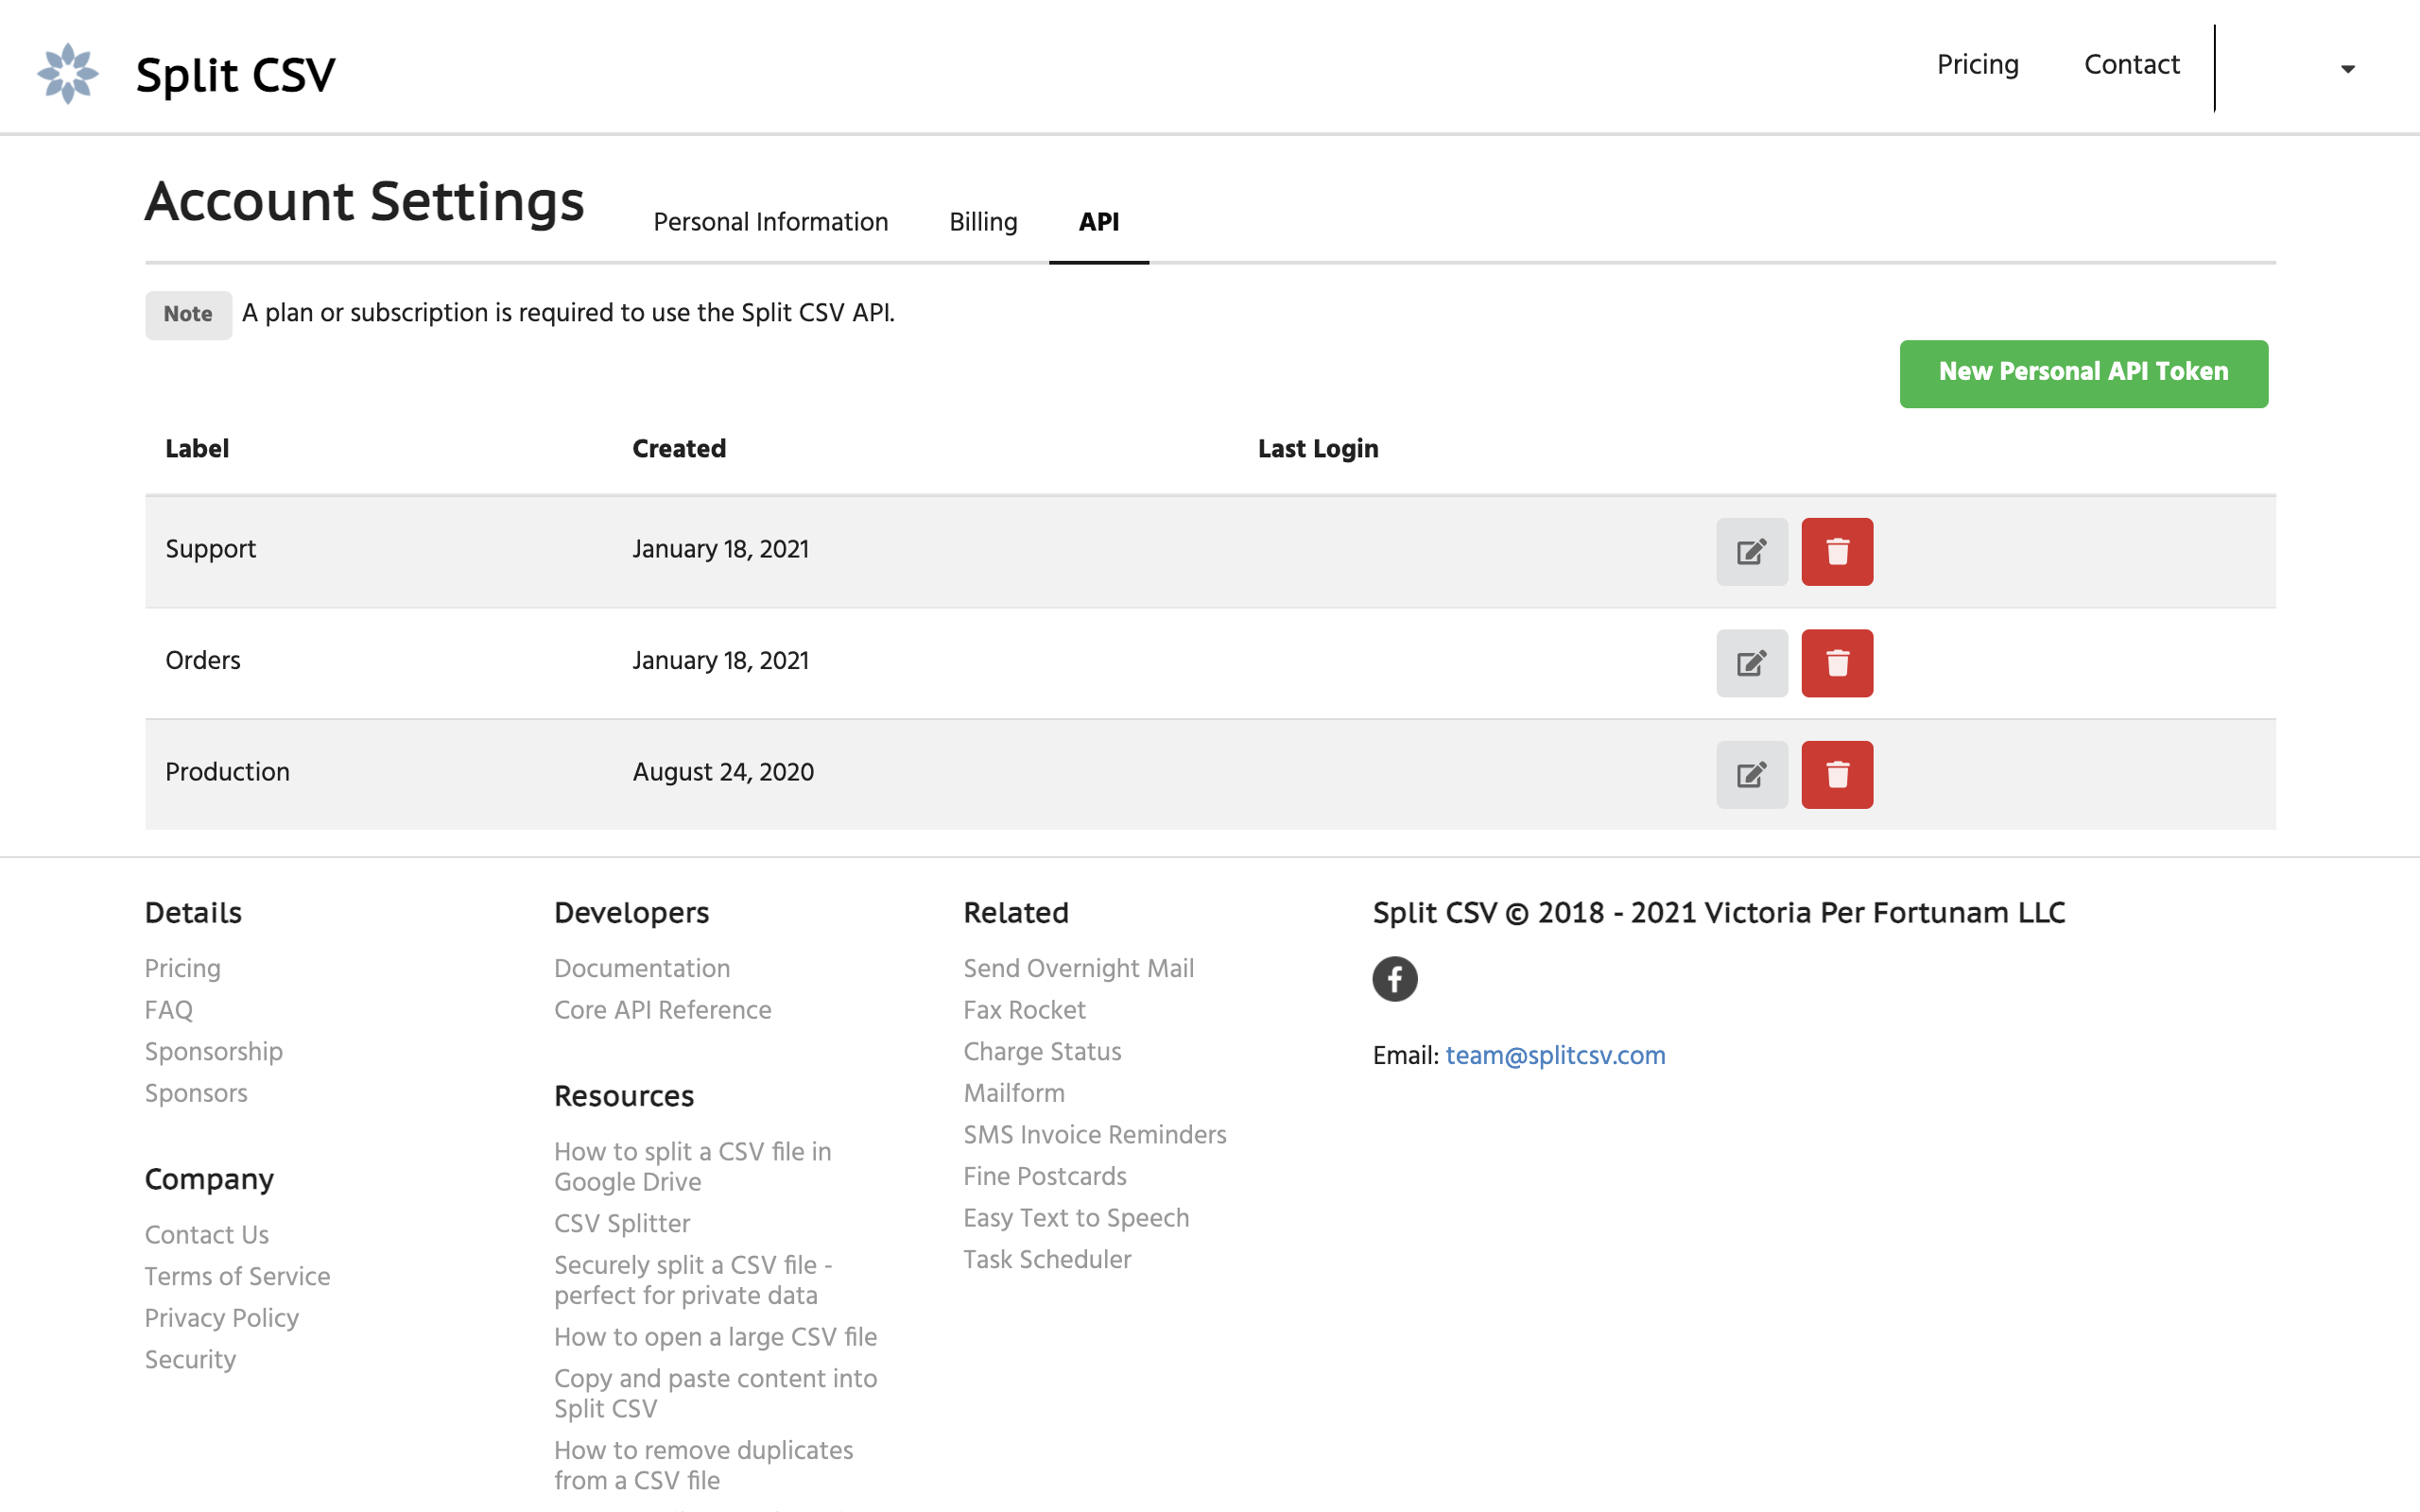Edit the Support API token
The image size is (2420, 1512).
1752,551
